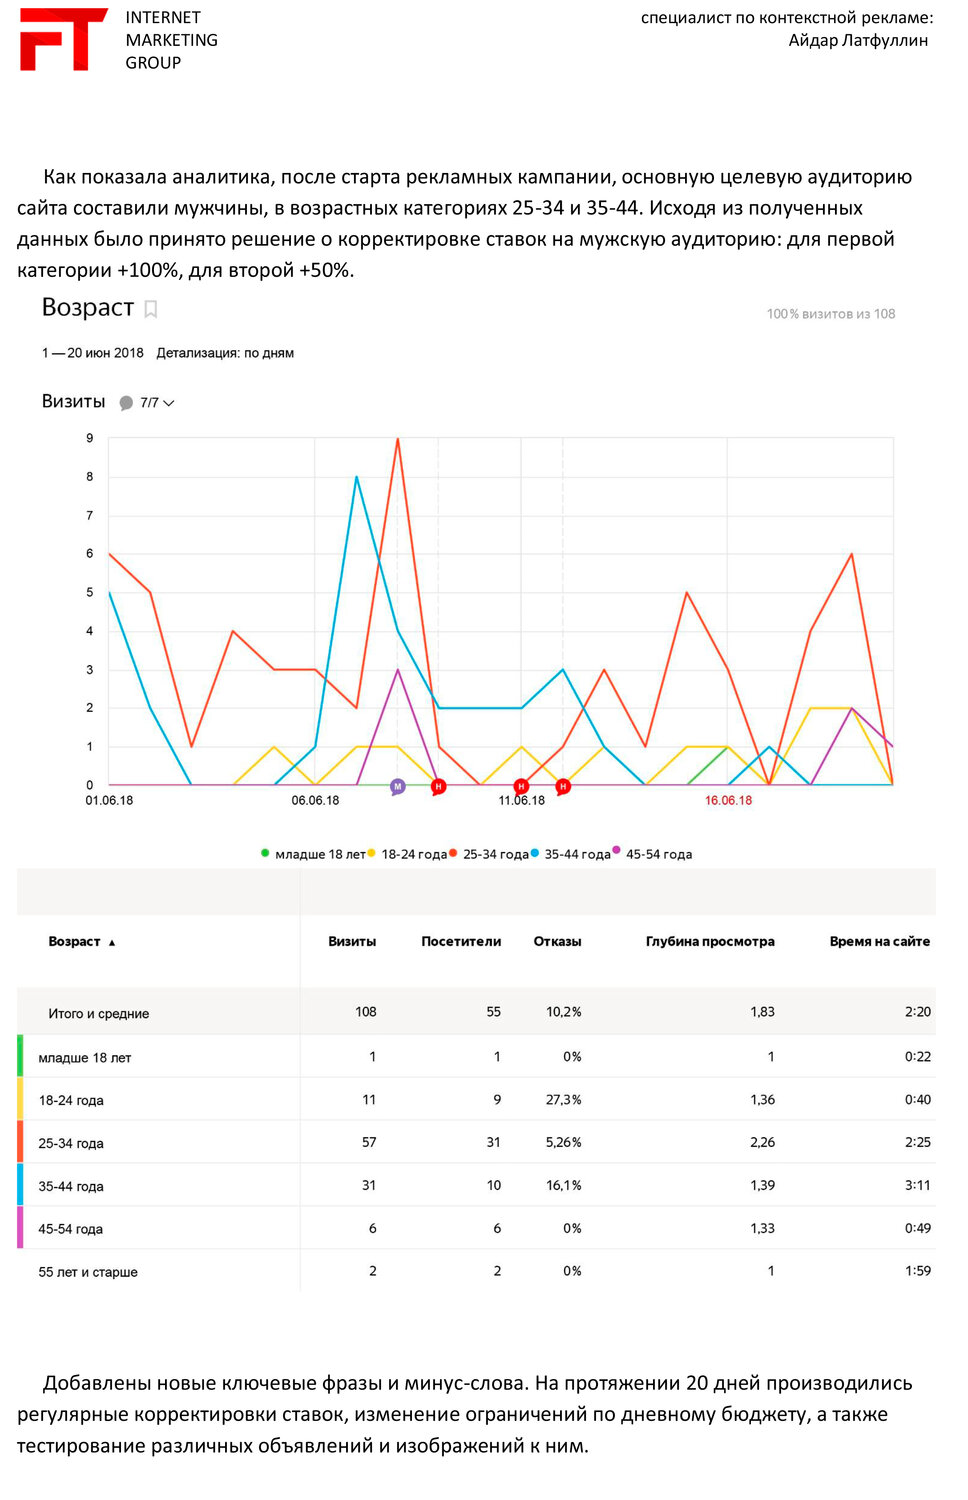Click the 27,3% bounce rate cell
968x1500 pixels.
point(564,1099)
